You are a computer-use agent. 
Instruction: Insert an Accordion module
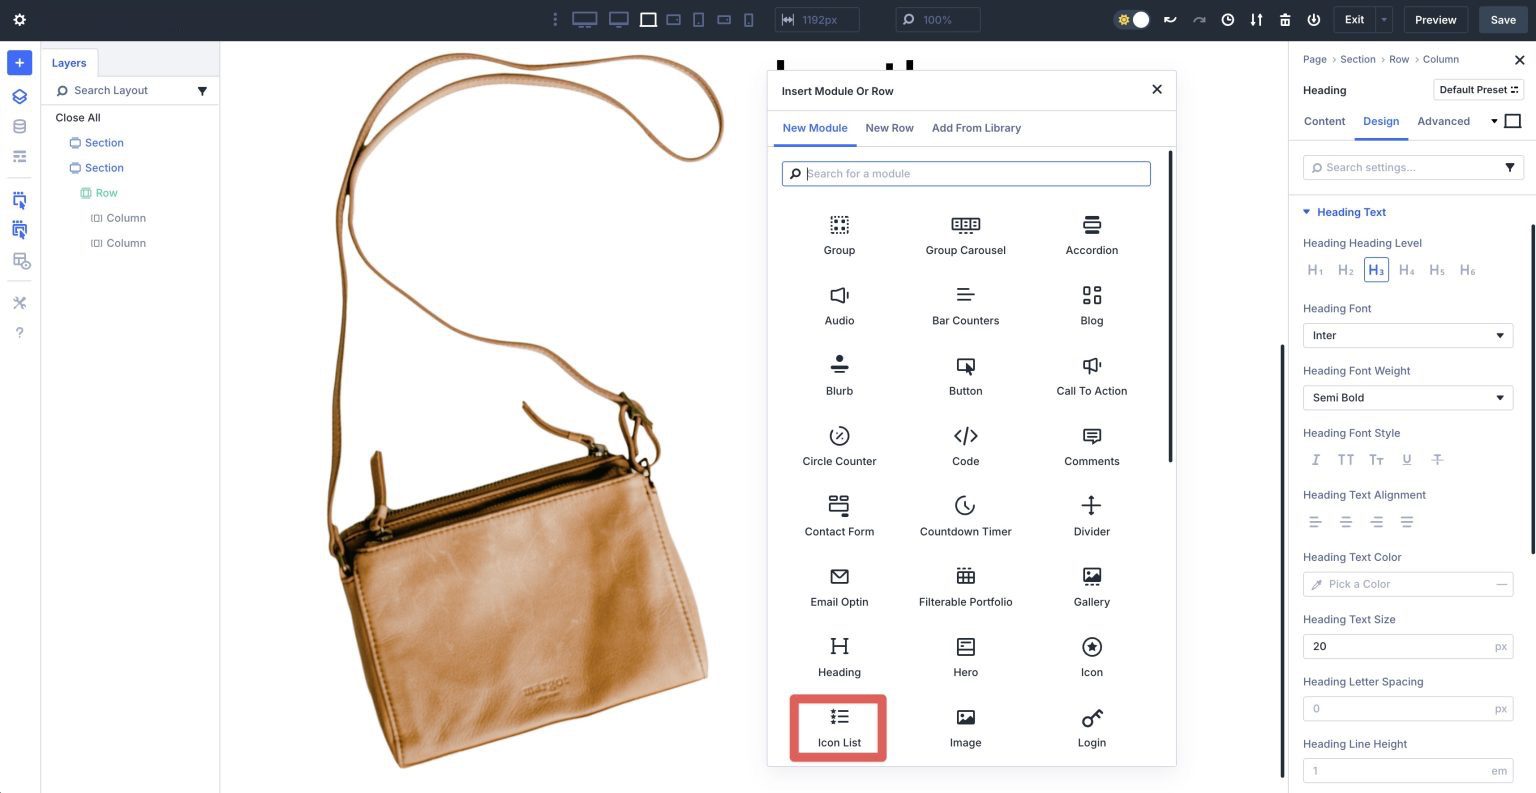click(1091, 235)
